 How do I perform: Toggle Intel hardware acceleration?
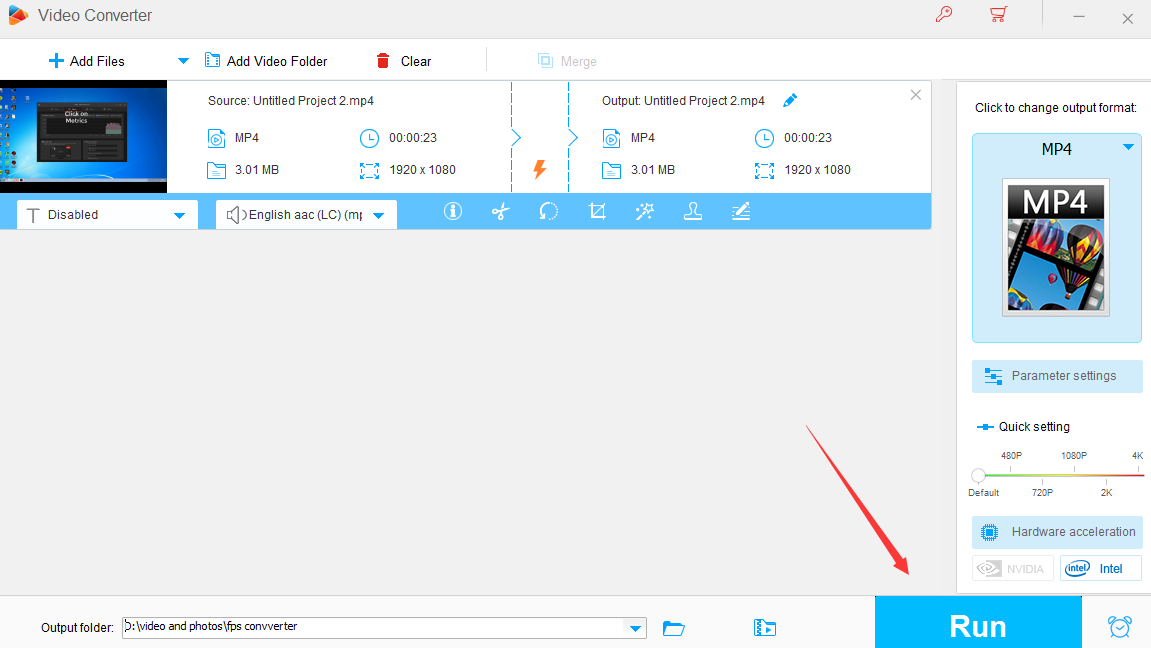1100,568
